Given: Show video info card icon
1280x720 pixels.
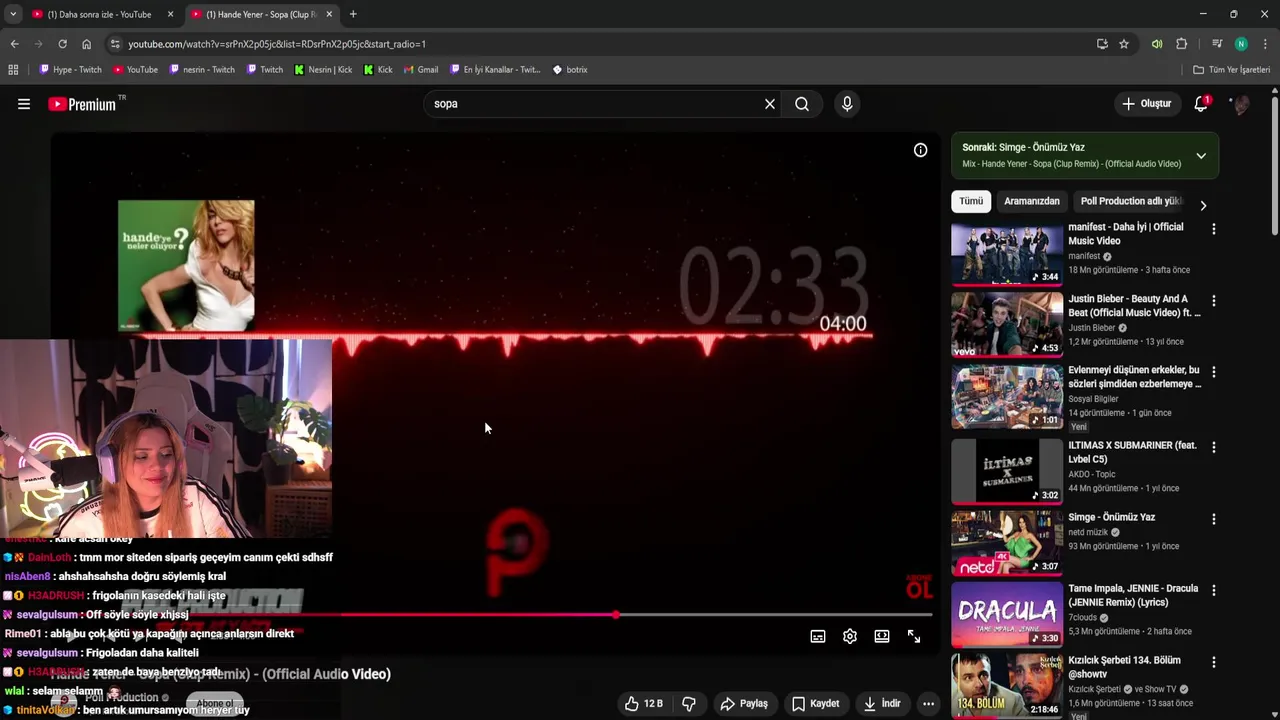Looking at the screenshot, I should [x=920, y=150].
